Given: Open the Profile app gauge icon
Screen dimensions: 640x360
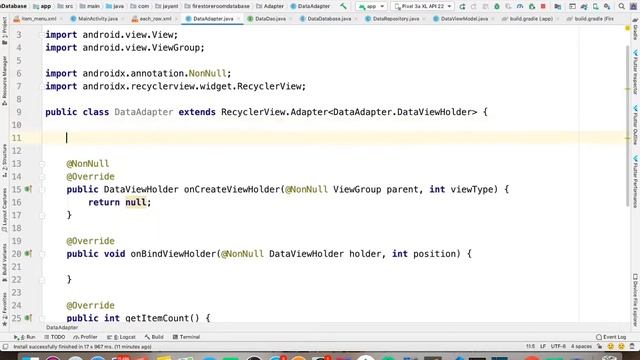Looking at the screenshot, I should coord(520,7).
